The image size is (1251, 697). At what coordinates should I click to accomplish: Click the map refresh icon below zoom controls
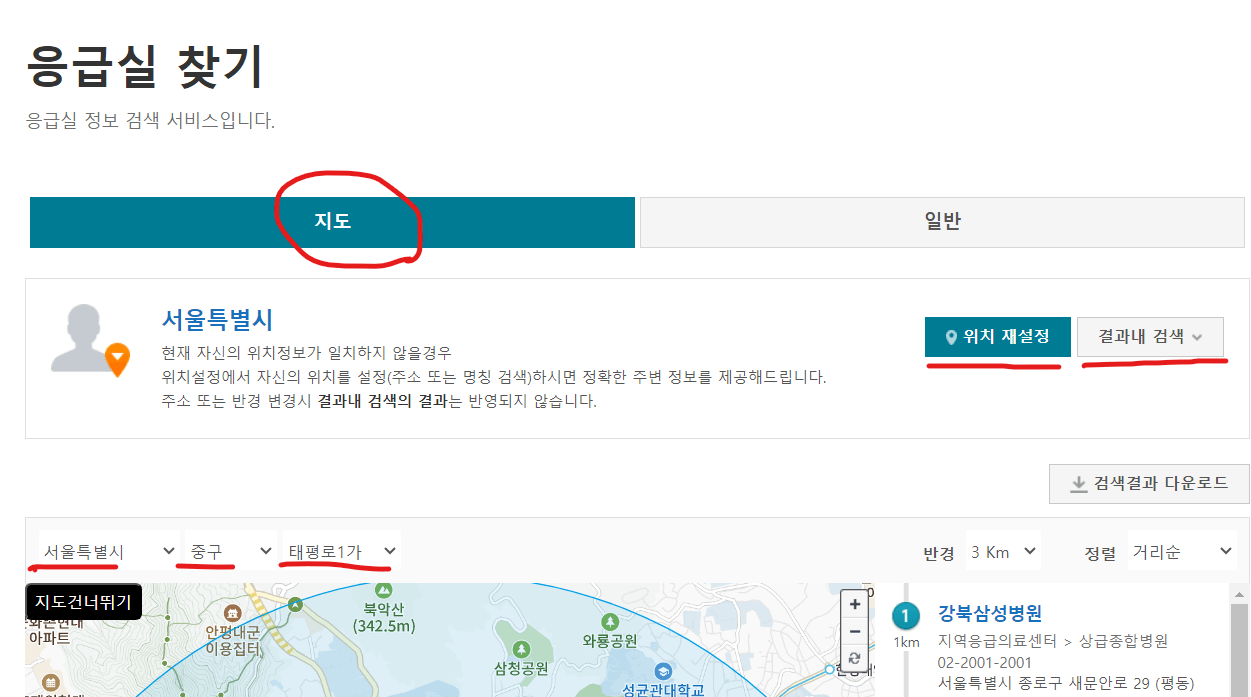[854, 659]
